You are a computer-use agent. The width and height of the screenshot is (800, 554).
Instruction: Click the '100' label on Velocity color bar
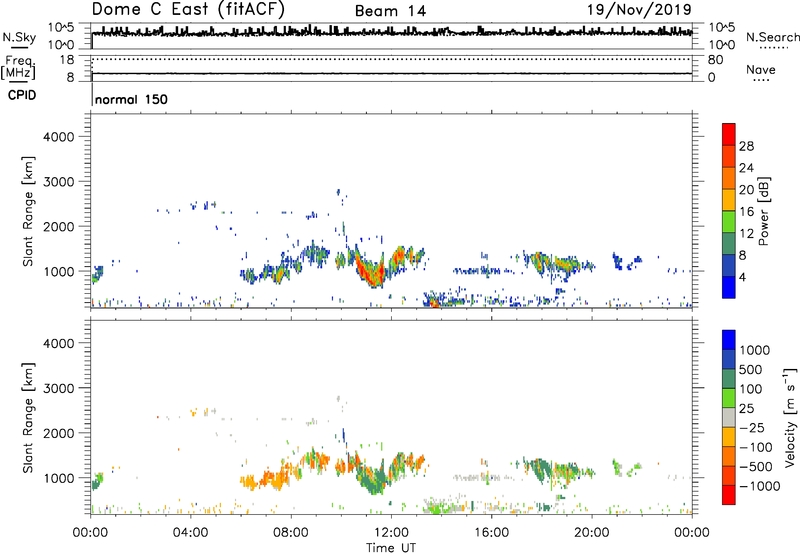[751, 389]
